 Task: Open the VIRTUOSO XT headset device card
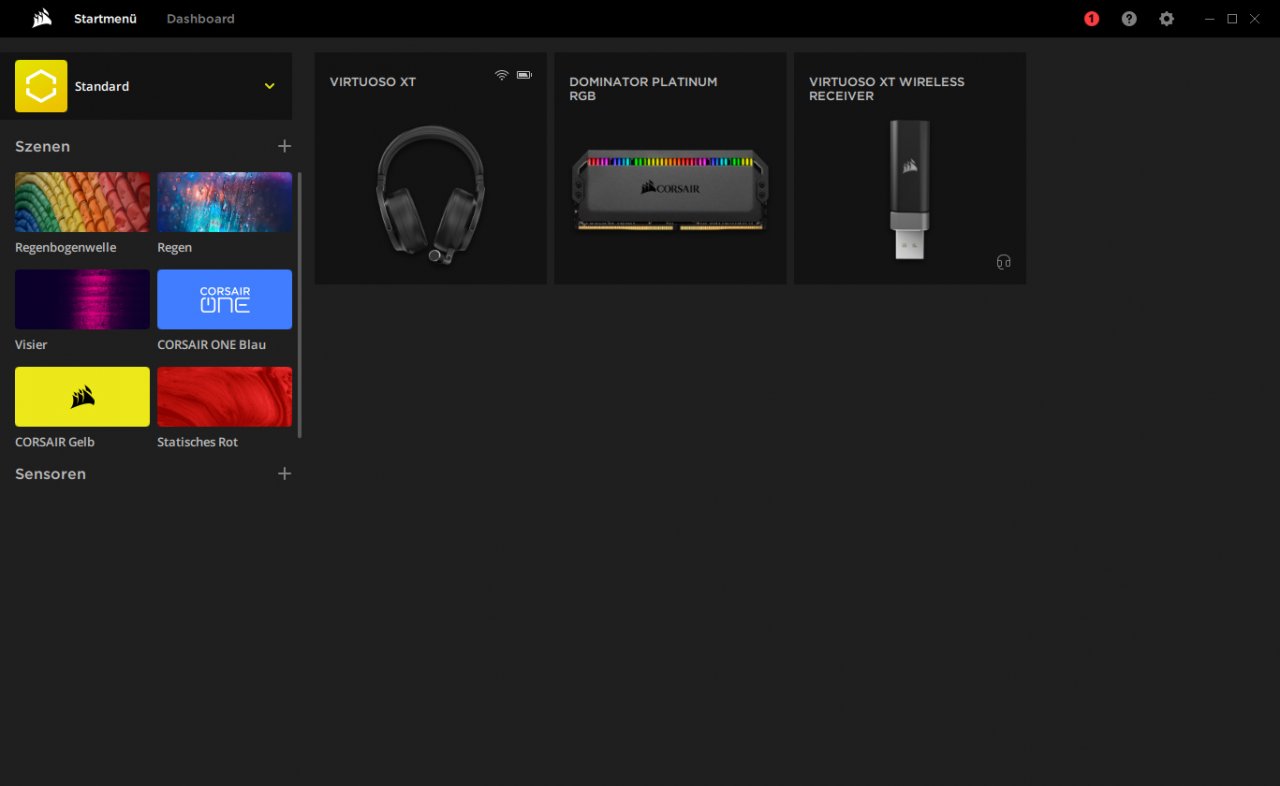(430, 168)
